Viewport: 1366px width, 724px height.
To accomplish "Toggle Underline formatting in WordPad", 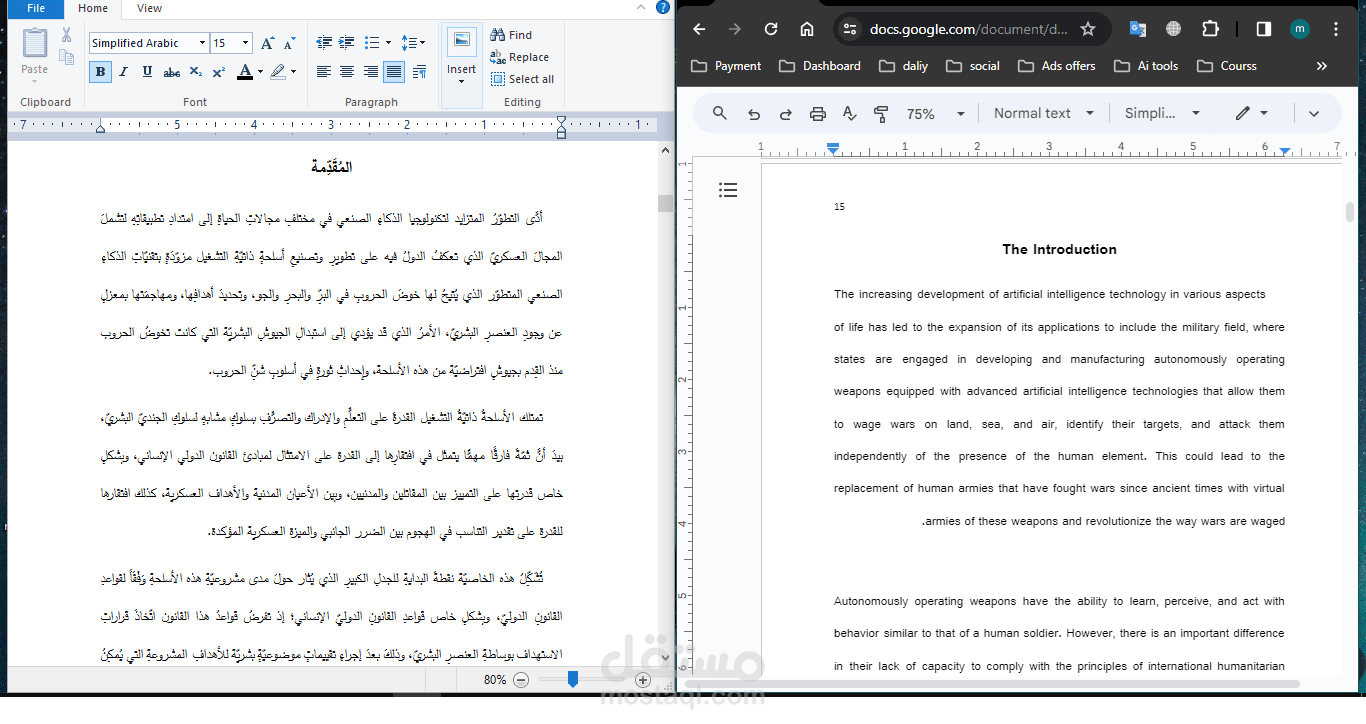I will (x=148, y=72).
